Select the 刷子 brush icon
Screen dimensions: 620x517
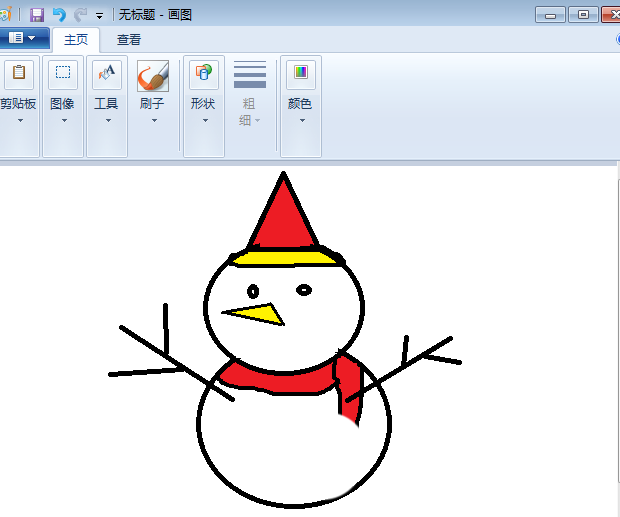[153, 75]
